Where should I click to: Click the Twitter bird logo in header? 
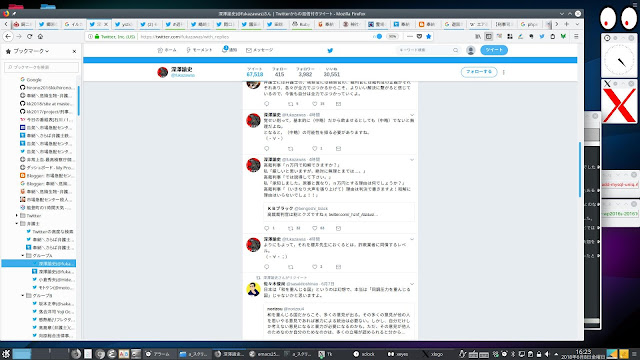point(330,51)
